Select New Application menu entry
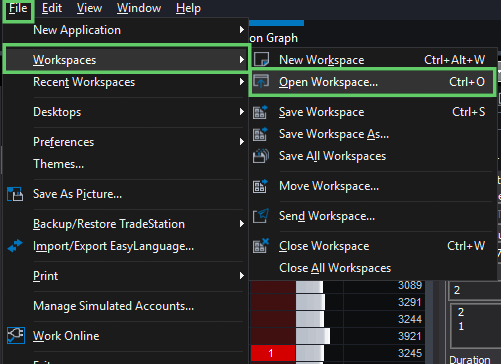The image size is (501, 364). tap(77, 30)
